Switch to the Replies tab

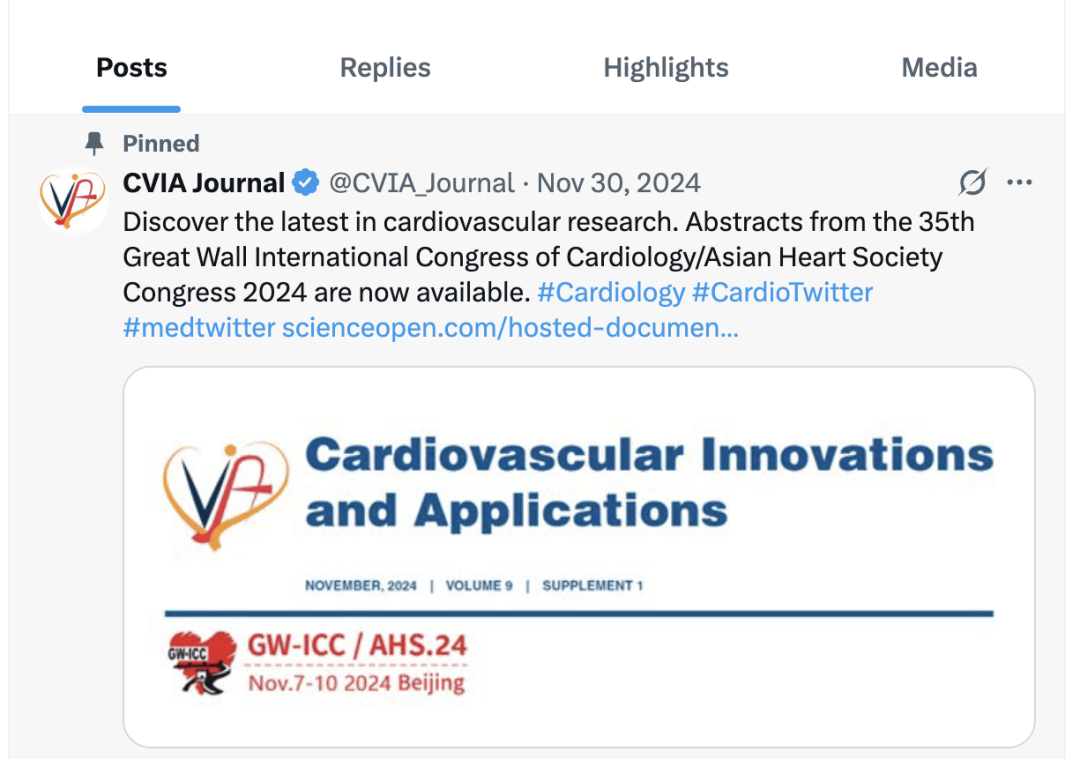click(x=385, y=68)
